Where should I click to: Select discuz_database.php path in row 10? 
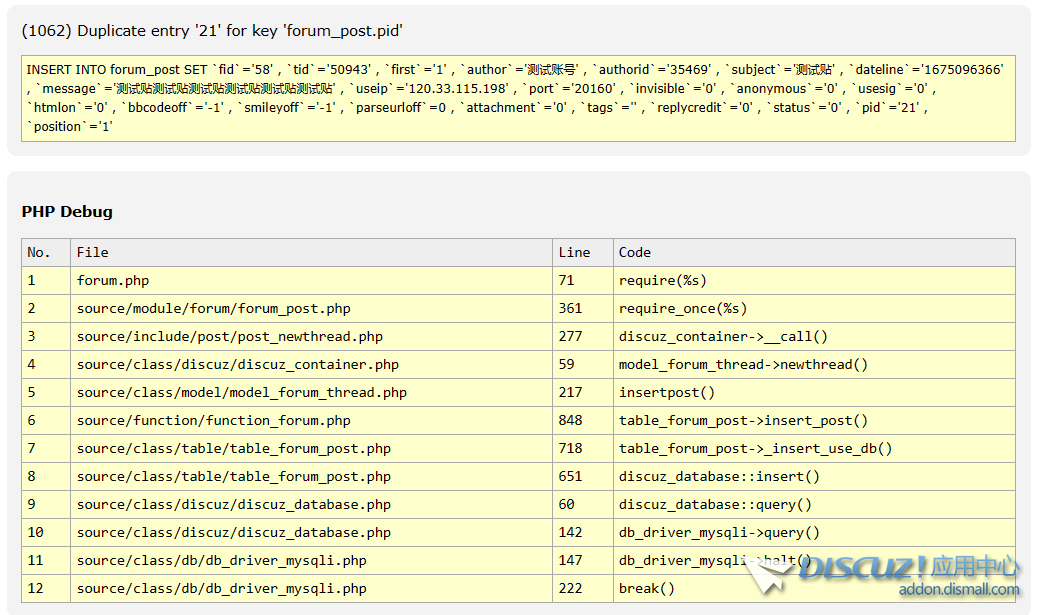[234, 533]
